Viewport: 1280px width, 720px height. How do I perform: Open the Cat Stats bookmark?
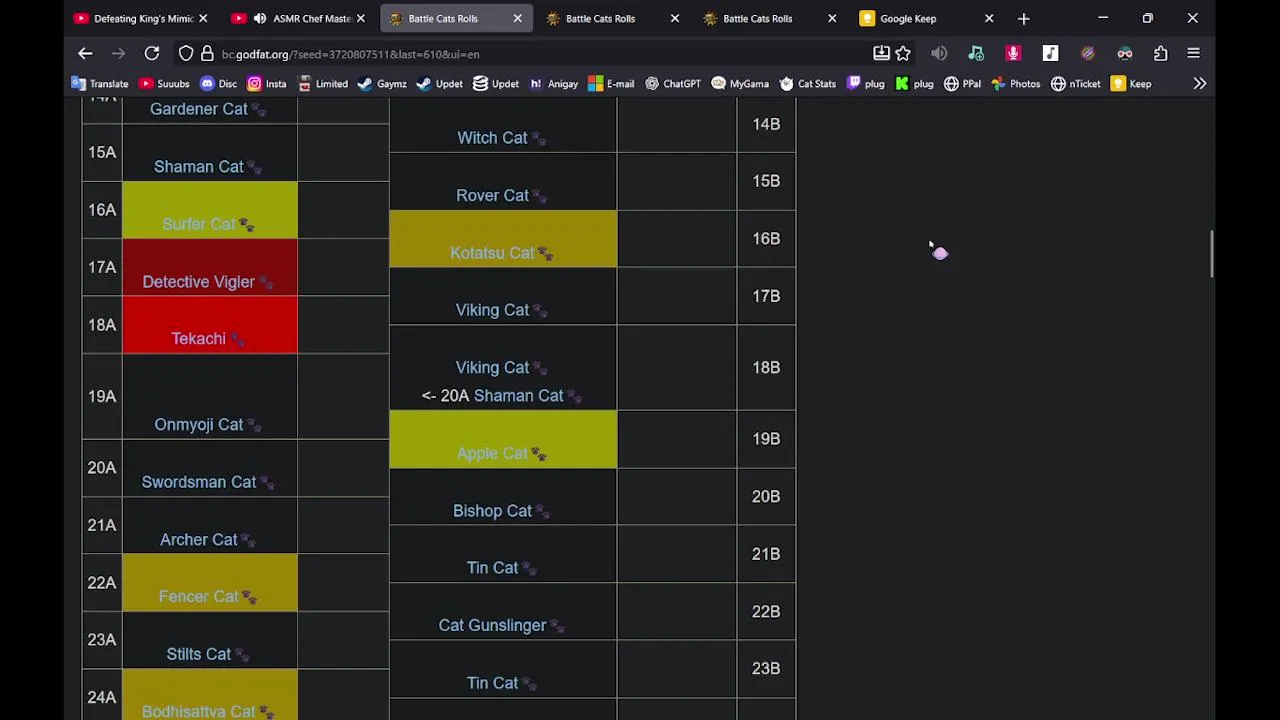point(808,84)
